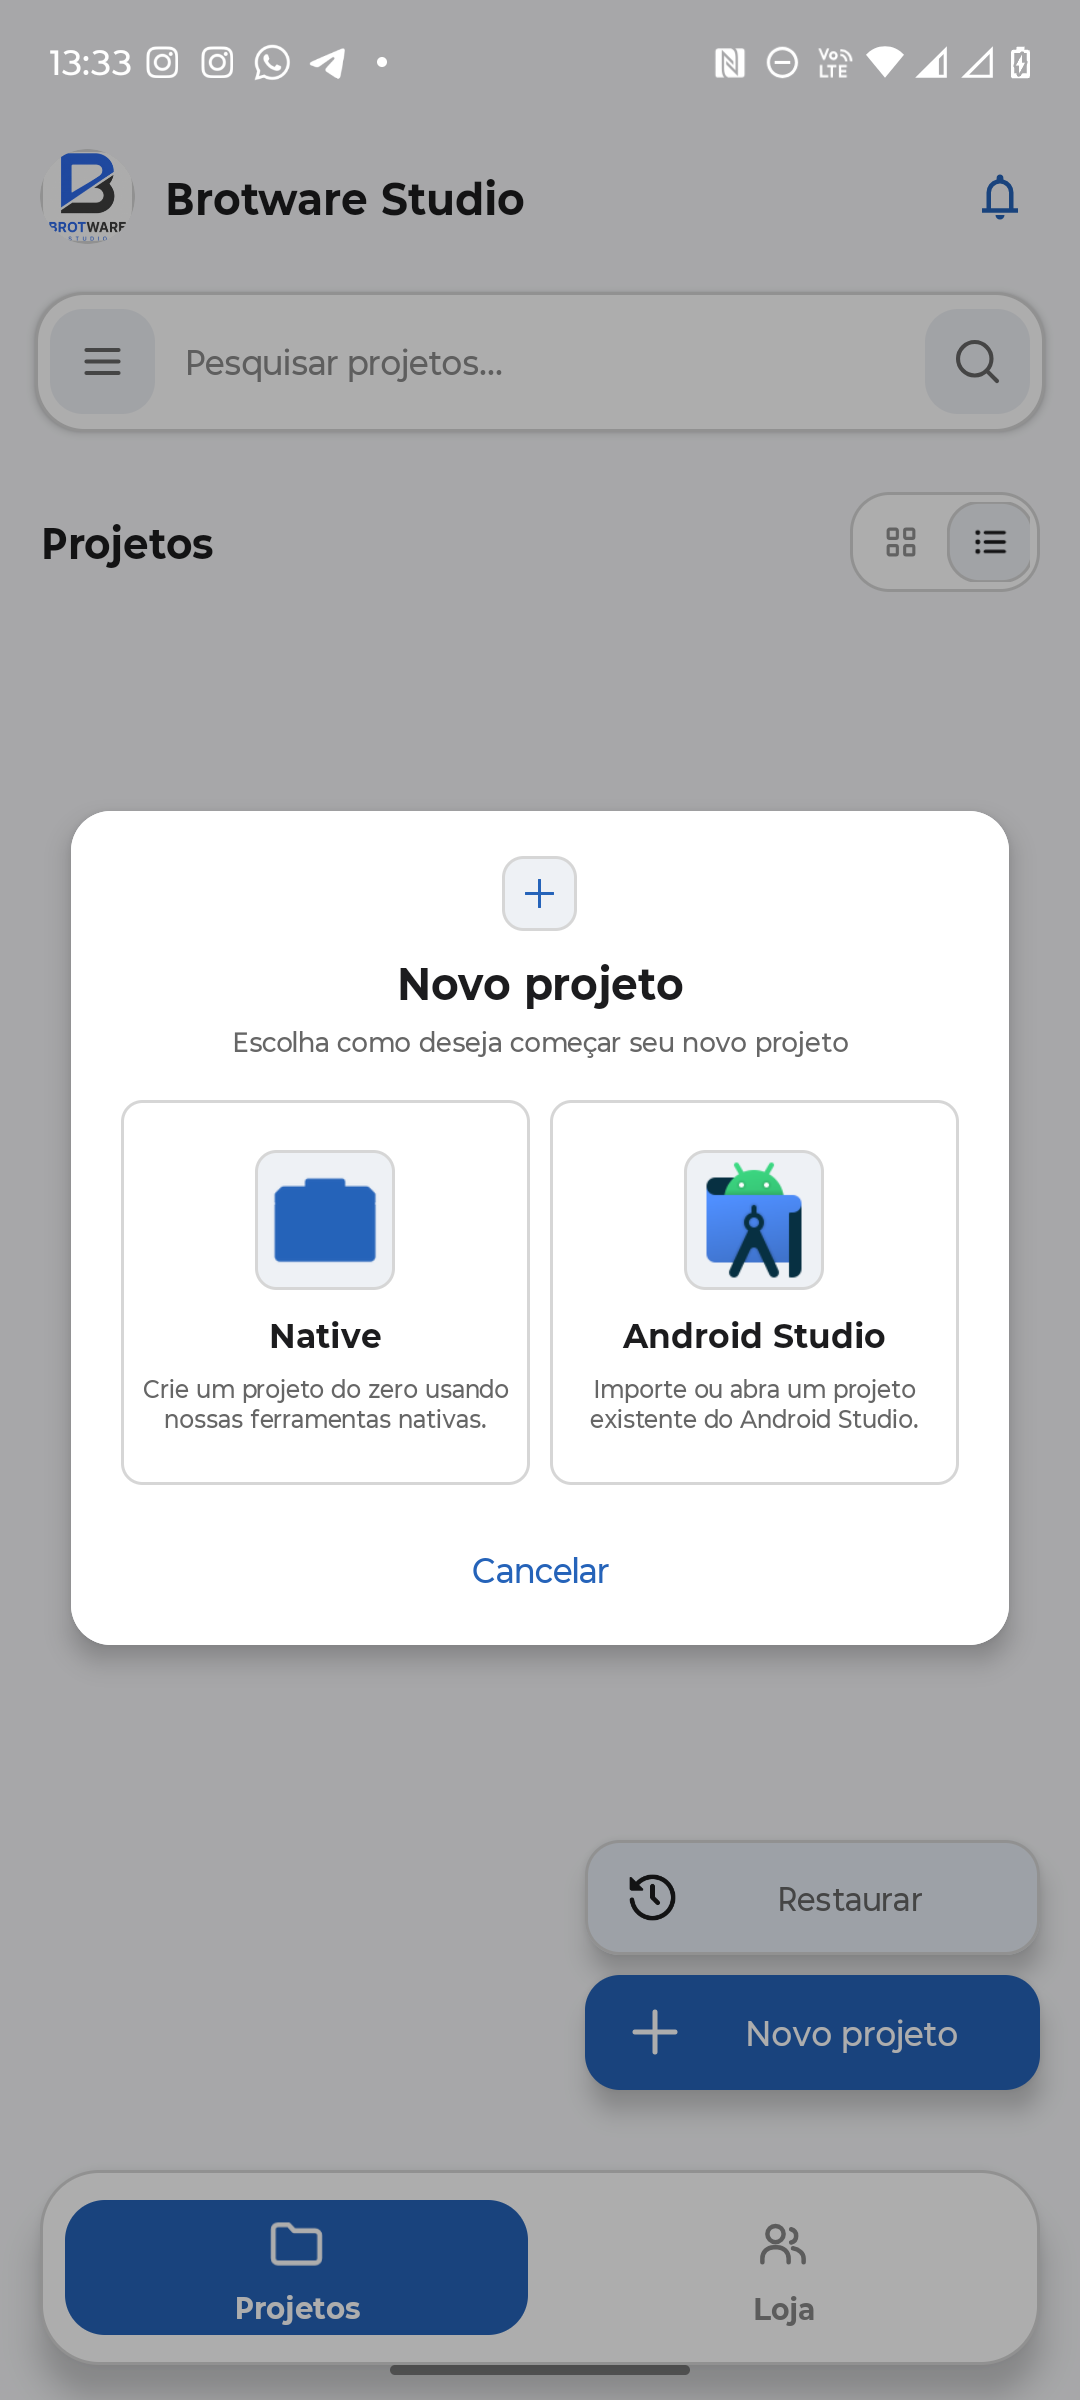Tap the bottom navigation gesture handle

(540, 2370)
